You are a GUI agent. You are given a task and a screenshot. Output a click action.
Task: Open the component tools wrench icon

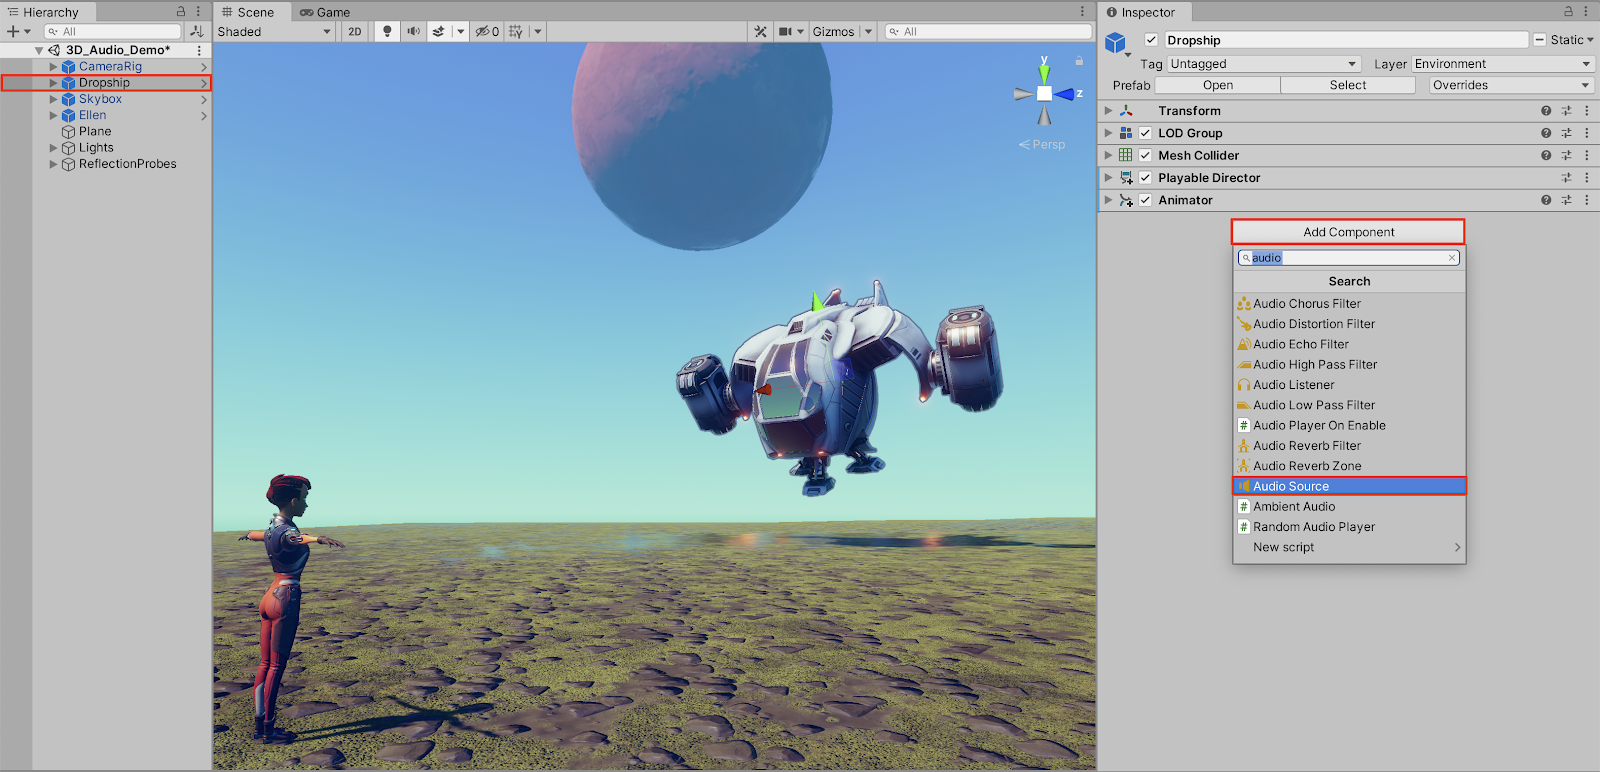click(x=760, y=32)
